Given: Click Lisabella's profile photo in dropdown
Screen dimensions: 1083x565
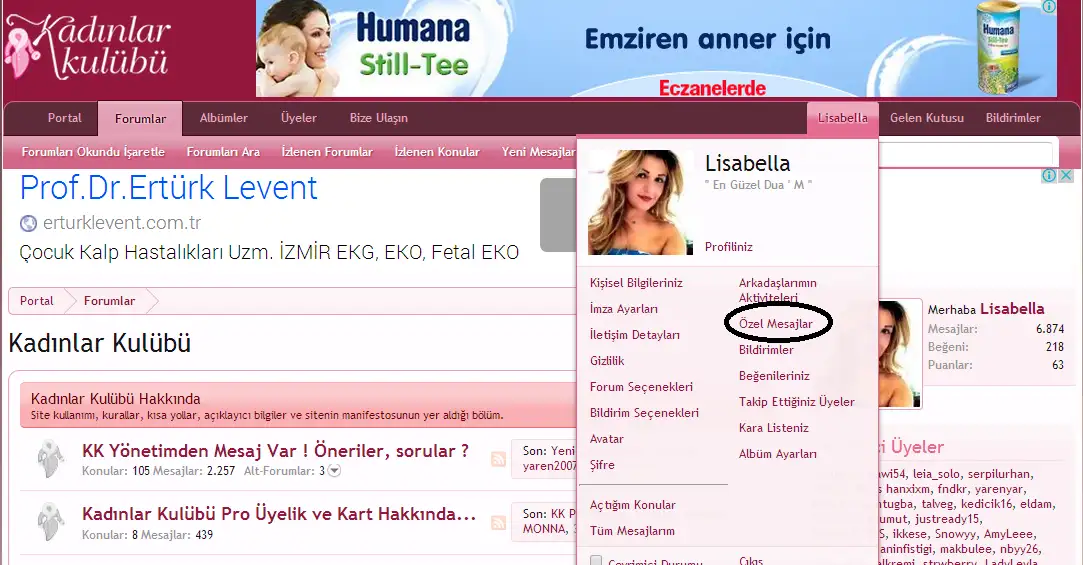Looking at the screenshot, I should [x=641, y=203].
